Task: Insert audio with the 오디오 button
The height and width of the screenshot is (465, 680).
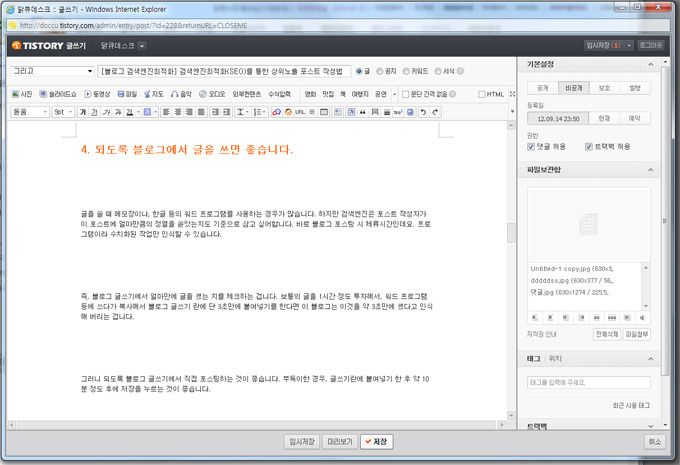Action: tap(212, 94)
